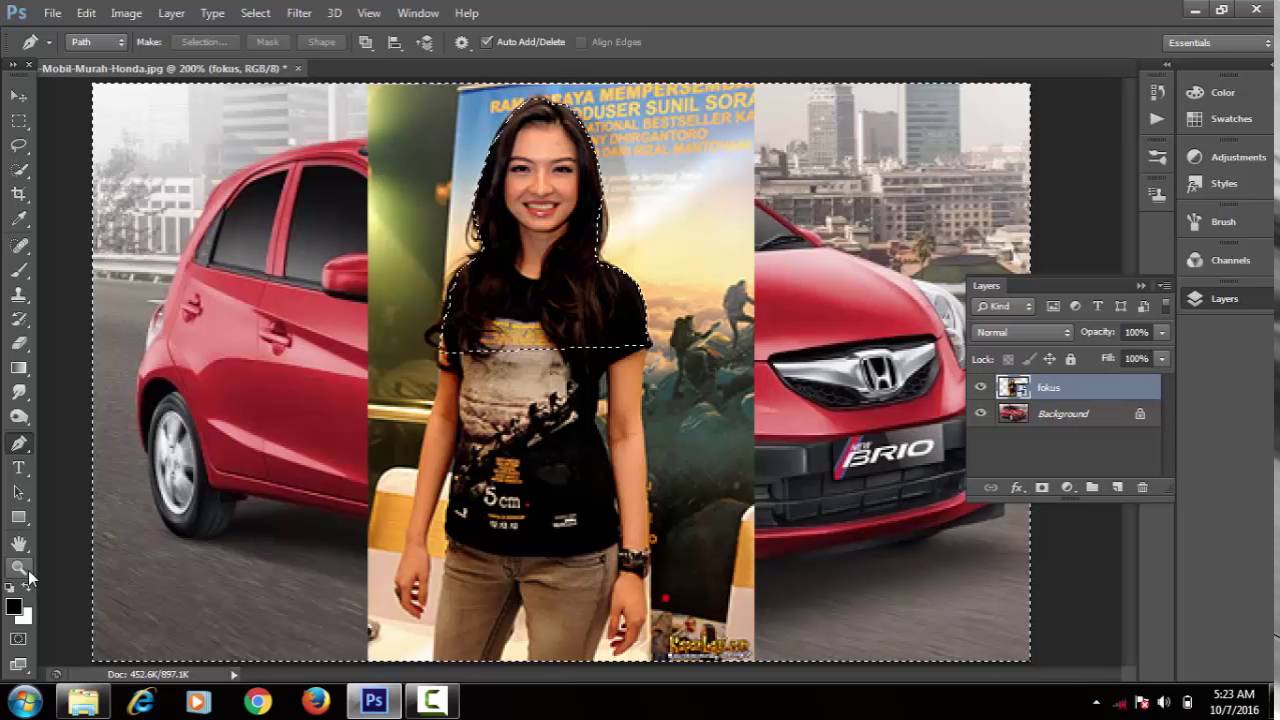Toggle Quick Mask mode icon

point(18,639)
